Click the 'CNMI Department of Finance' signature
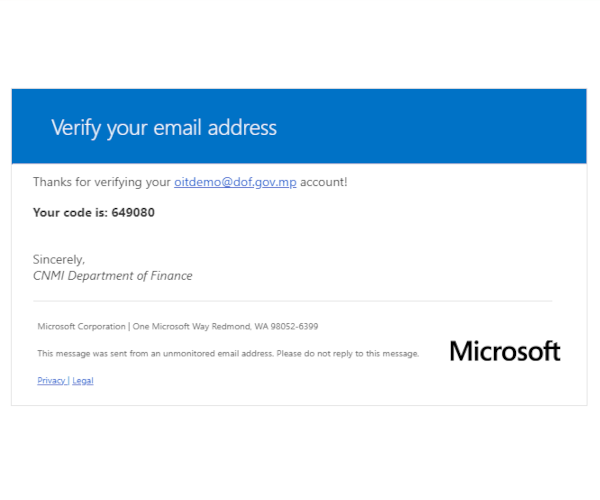Image resolution: width=600 pixels, height=500 pixels. click(x=112, y=276)
